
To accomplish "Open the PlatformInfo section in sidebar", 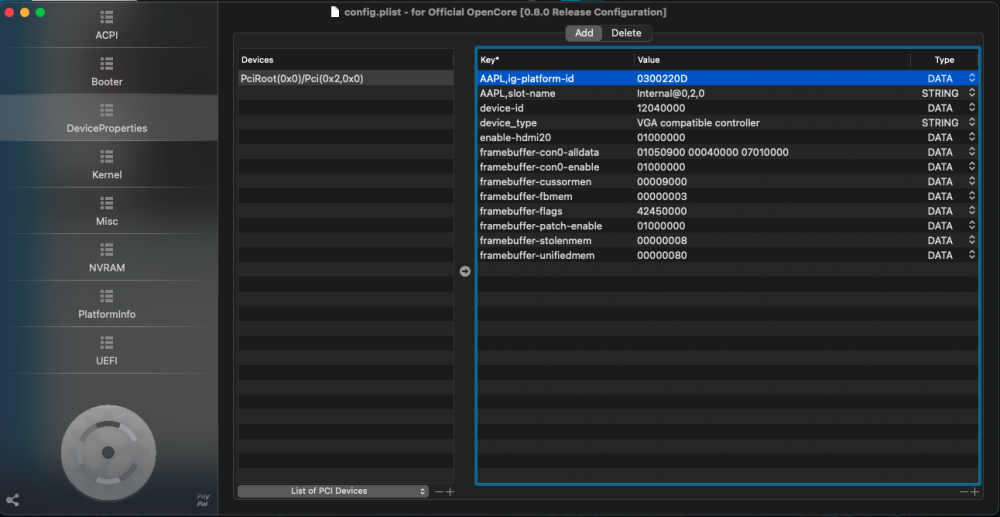I will (x=107, y=305).
